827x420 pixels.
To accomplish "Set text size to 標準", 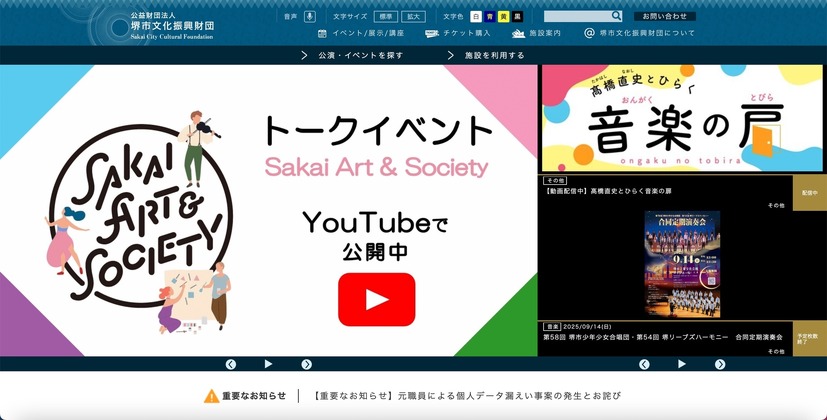I will [x=386, y=16].
